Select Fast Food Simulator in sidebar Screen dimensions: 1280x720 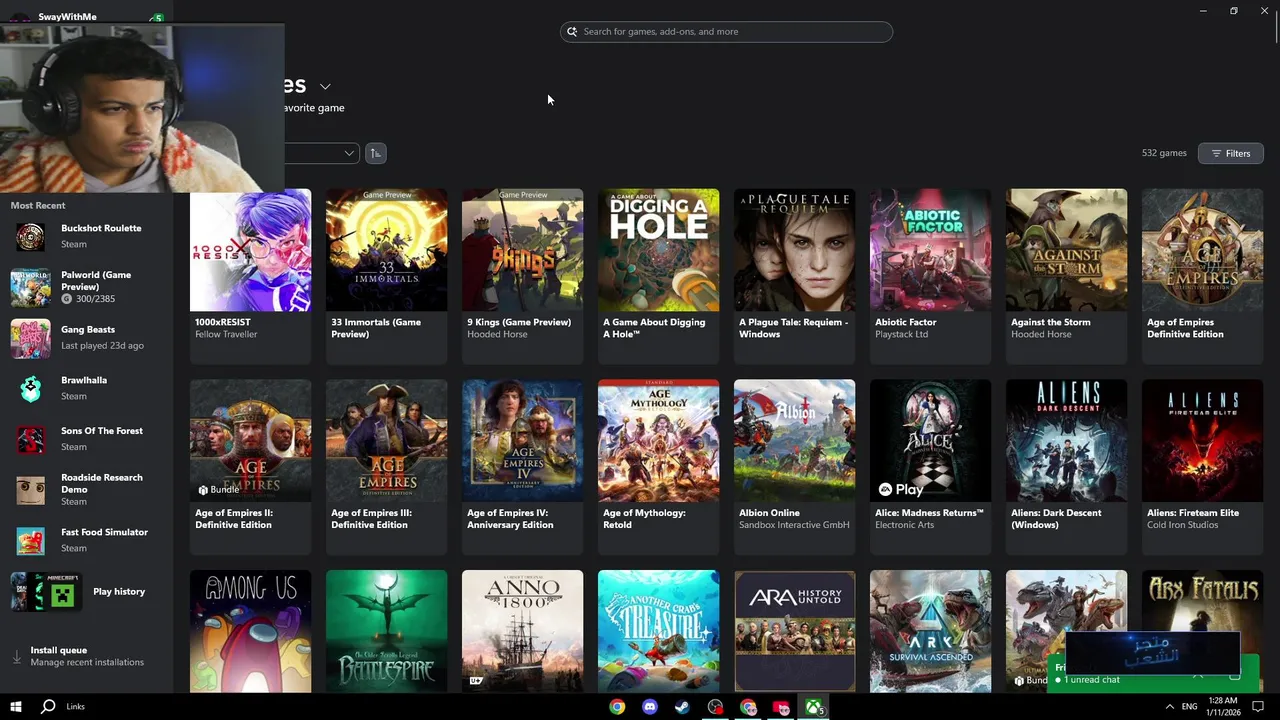(86, 540)
